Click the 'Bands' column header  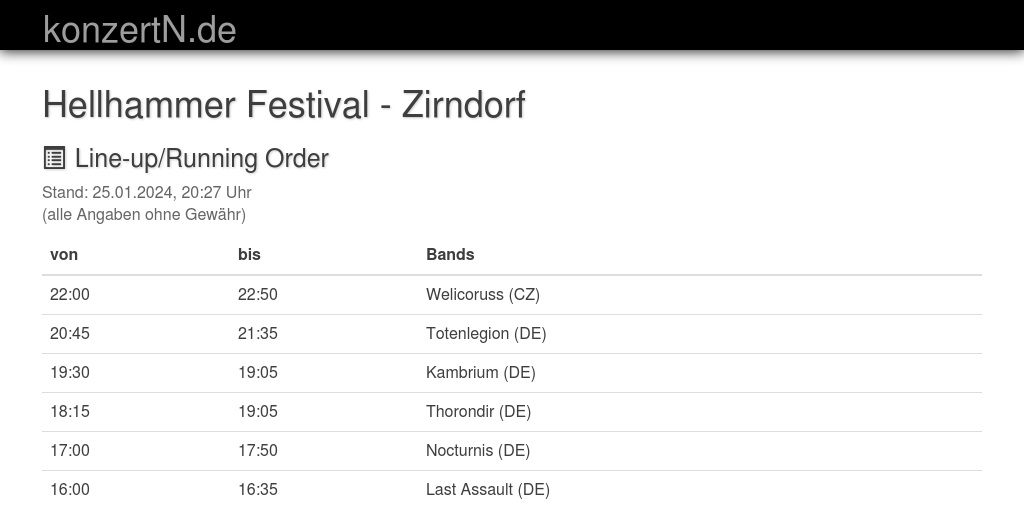point(450,254)
